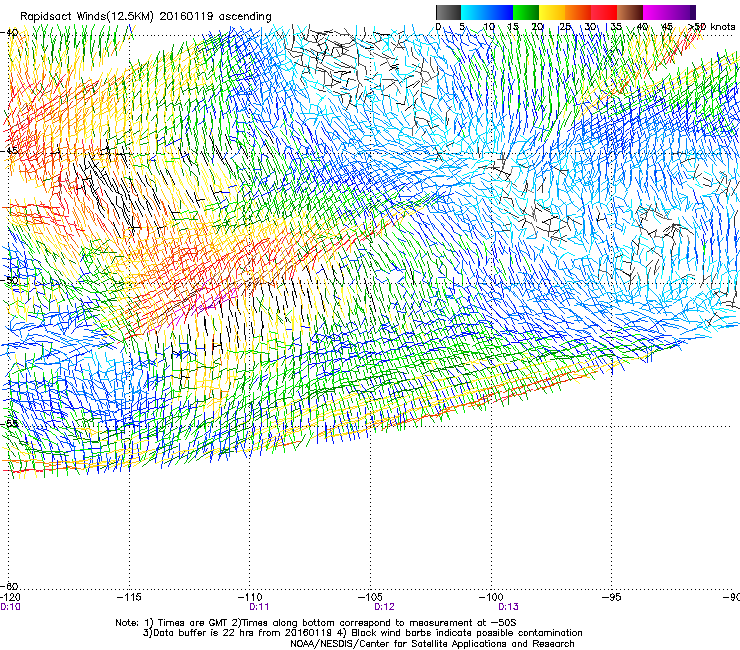Click the green 15-20 knots legend swatch
This screenshot has height=650, width=740.
tap(526, 12)
